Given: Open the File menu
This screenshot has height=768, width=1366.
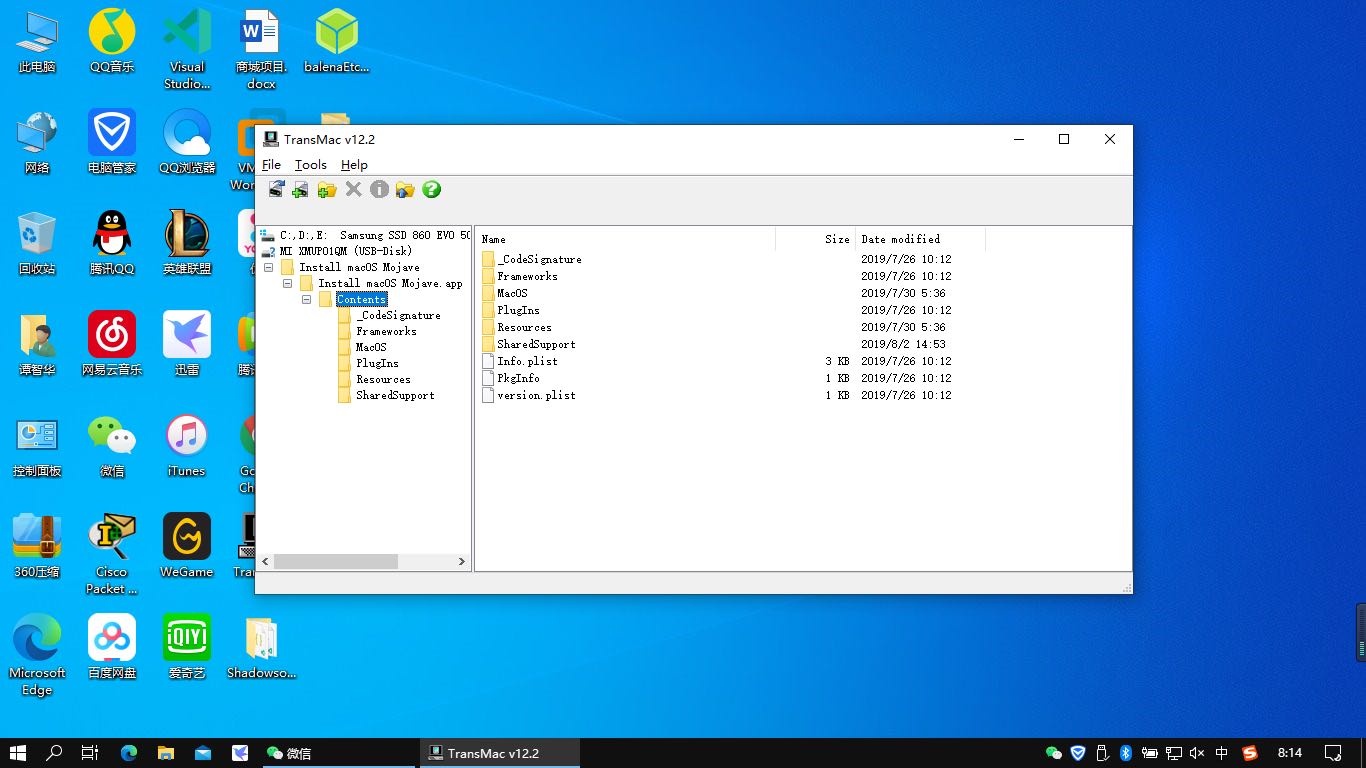Looking at the screenshot, I should (271, 165).
